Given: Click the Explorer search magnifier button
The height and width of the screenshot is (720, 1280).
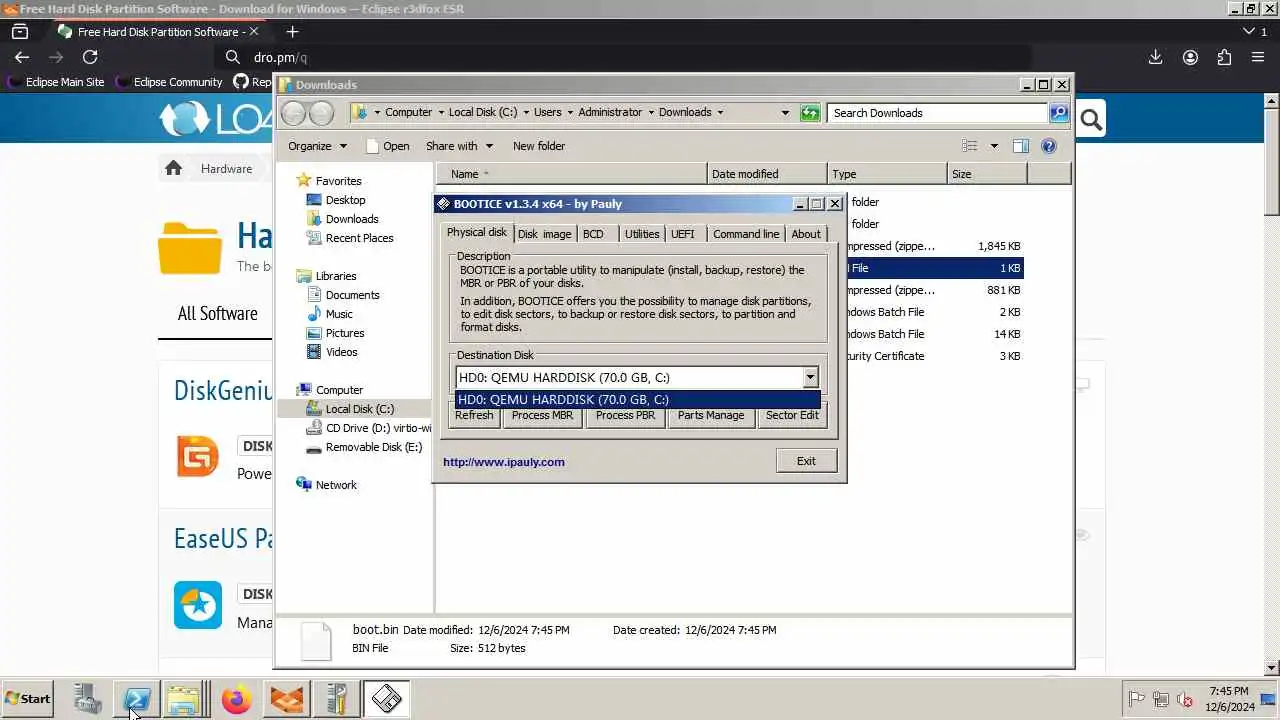Looking at the screenshot, I should click(x=1059, y=113).
